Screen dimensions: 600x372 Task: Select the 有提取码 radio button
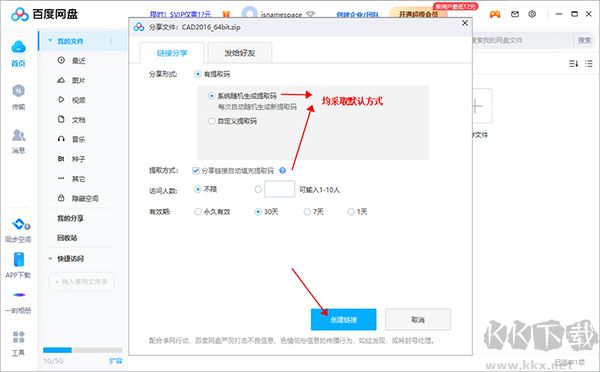[198, 74]
